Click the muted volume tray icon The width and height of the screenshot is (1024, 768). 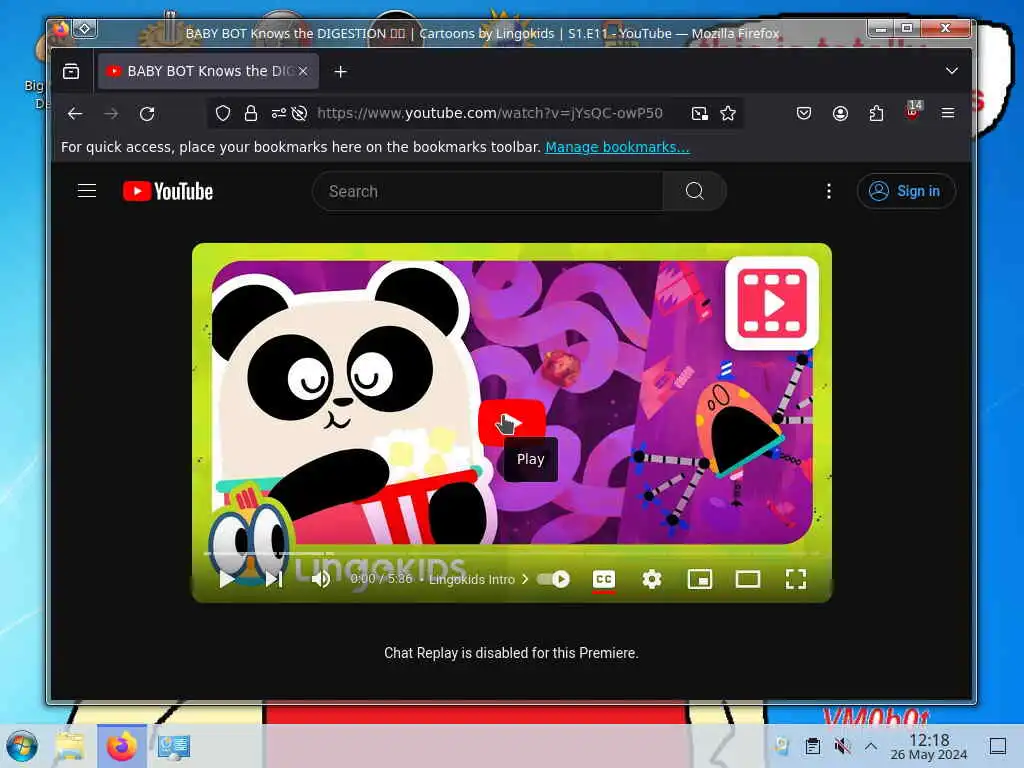[x=842, y=746]
